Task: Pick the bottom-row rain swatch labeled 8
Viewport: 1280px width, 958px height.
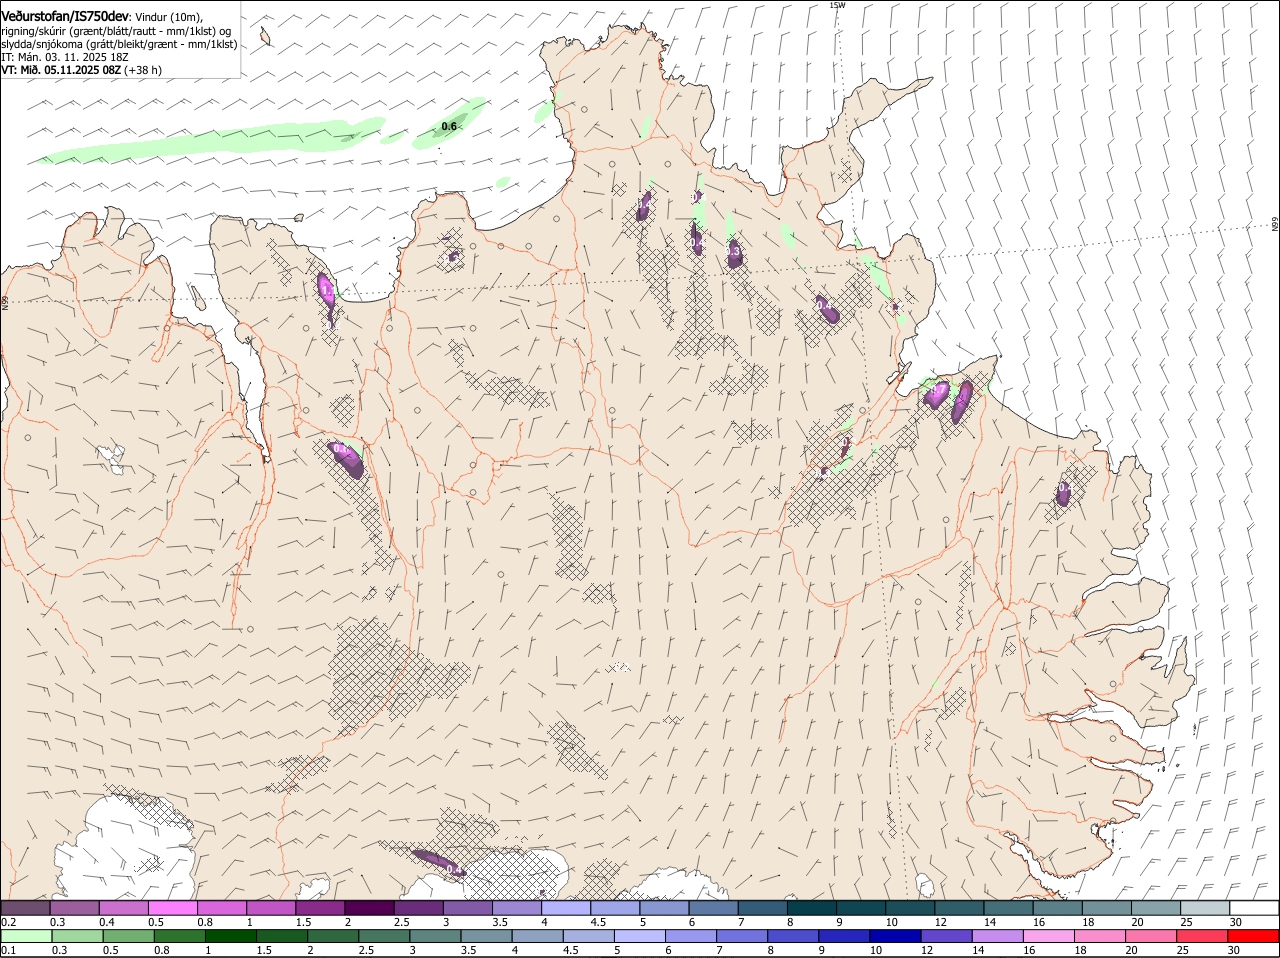Action: (793, 937)
